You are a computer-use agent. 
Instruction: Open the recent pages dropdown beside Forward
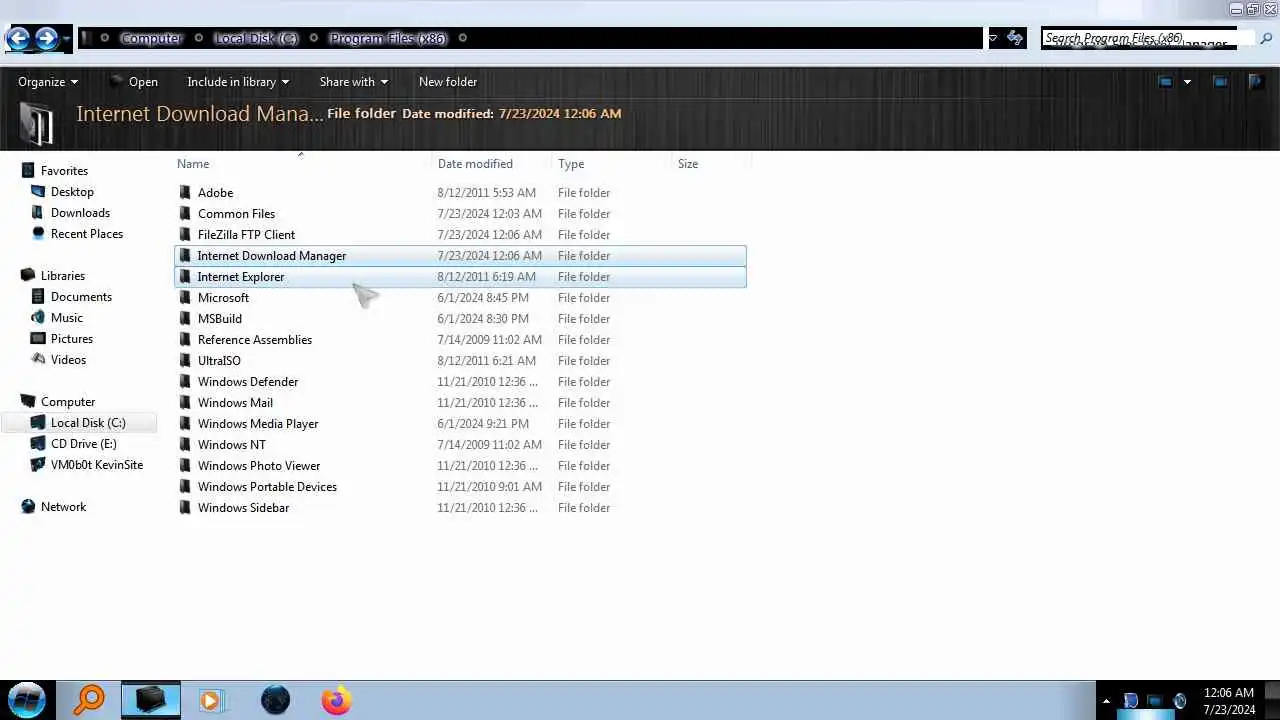coord(66,39)
